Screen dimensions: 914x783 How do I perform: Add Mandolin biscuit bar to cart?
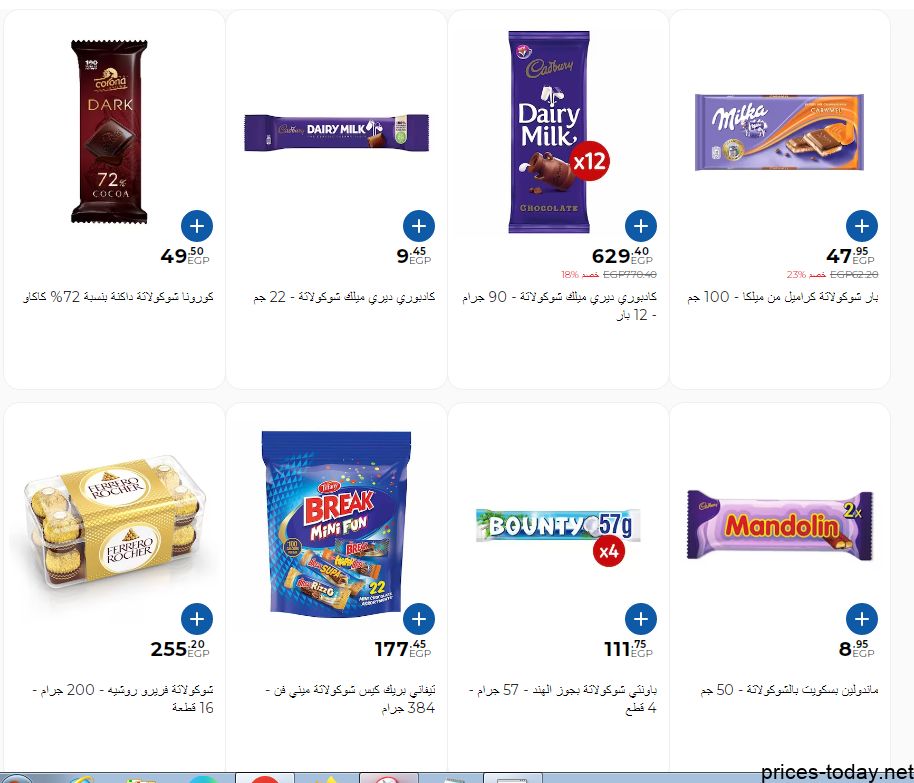862,619
